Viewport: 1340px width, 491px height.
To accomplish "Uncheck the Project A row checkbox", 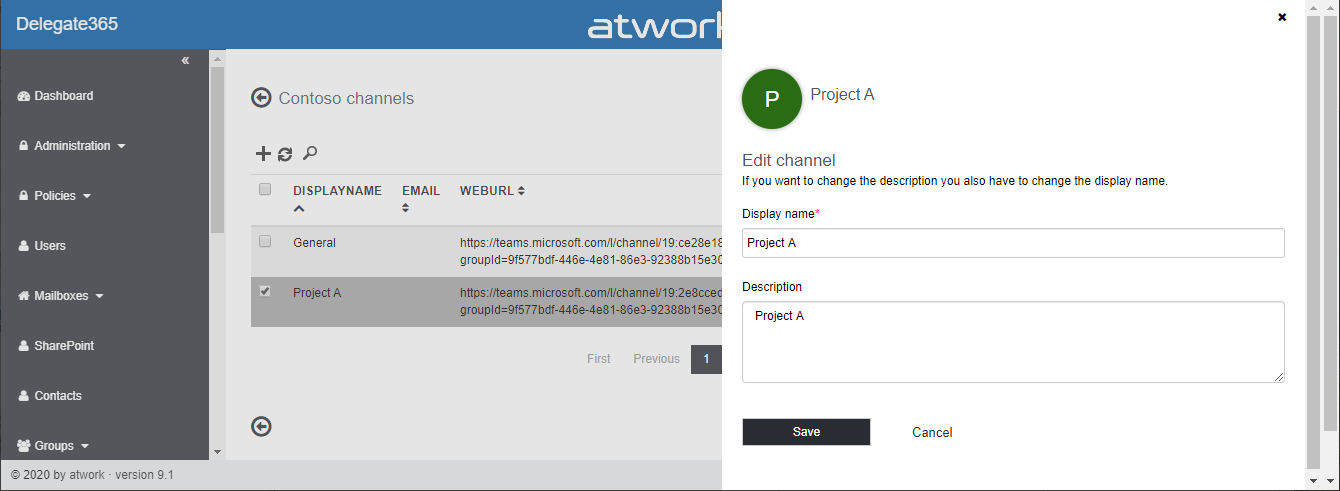I will (x=265, y=291).
